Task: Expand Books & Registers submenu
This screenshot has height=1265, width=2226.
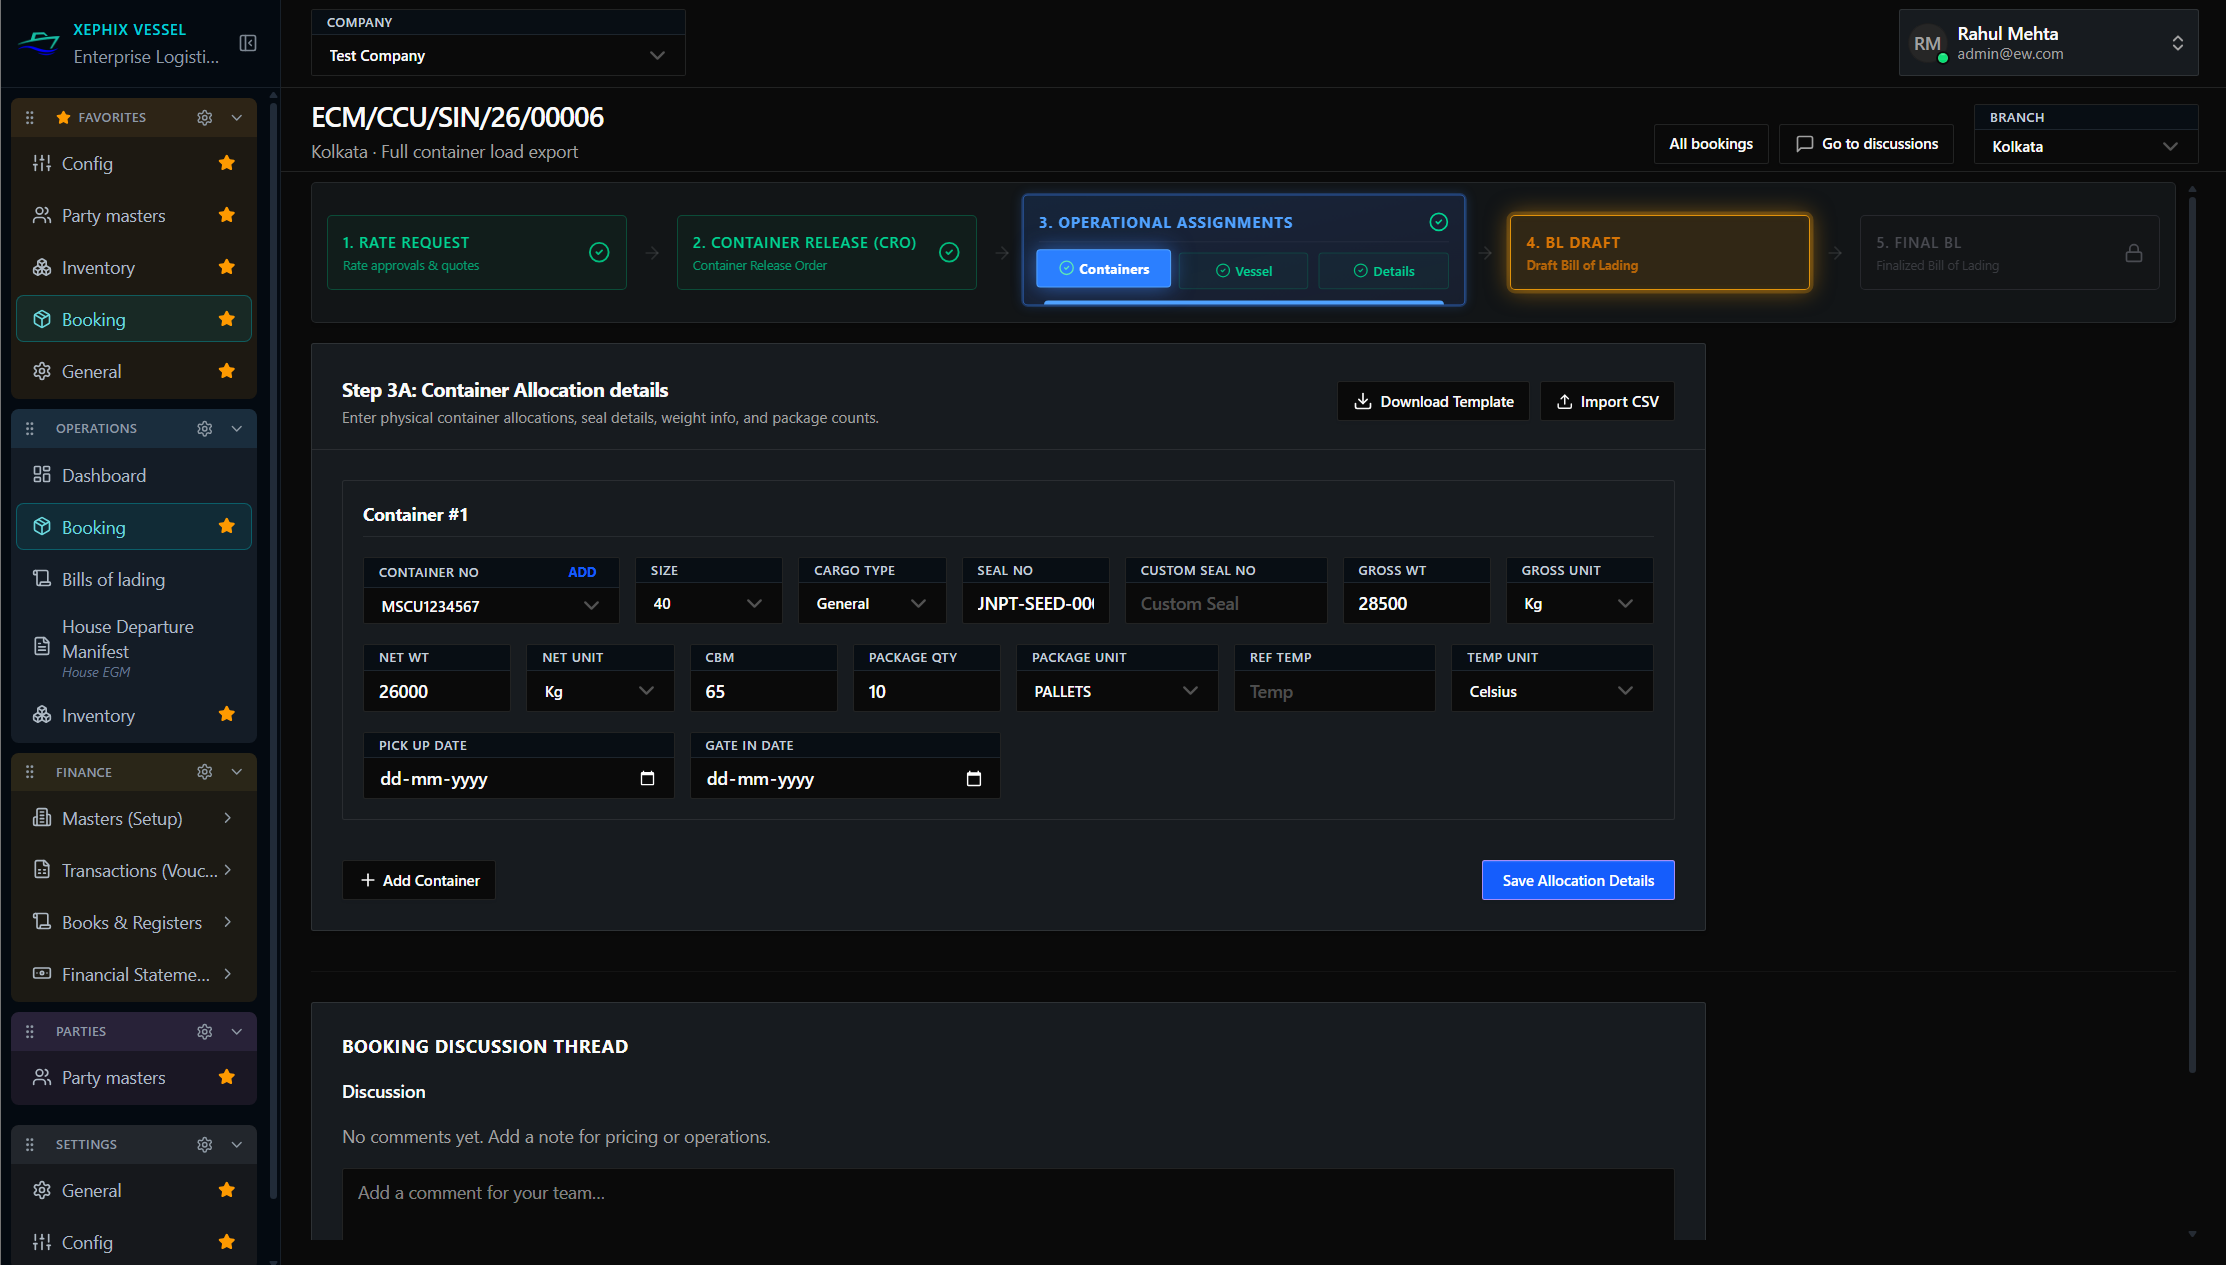Action: pos(134,922)
